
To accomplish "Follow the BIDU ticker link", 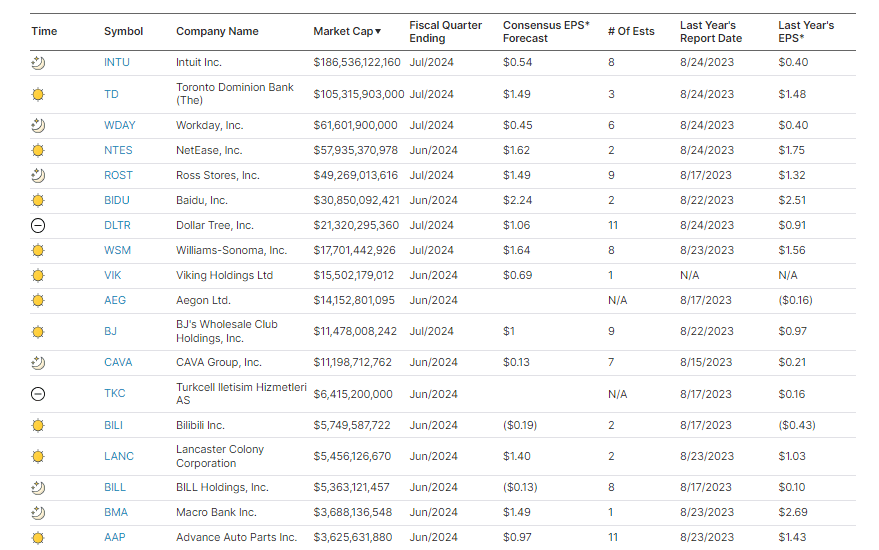I will [x=117, y=200].
